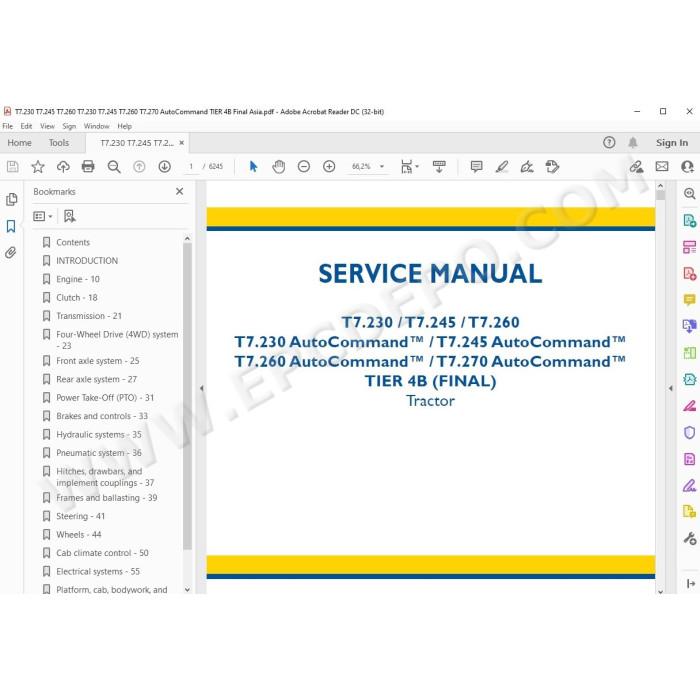The image size is (700, 700).
Task: Jump to Pneumatic system - 36 bookmark
Action: point(99,453)
